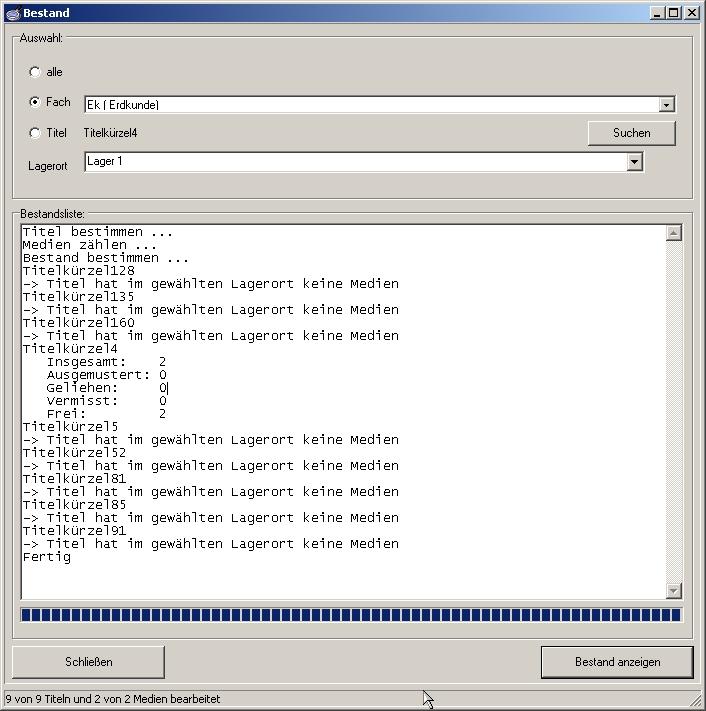Expand the Lagerort dropdown arrow
This screenshot has width=706, height=711.
coord(634,162)
